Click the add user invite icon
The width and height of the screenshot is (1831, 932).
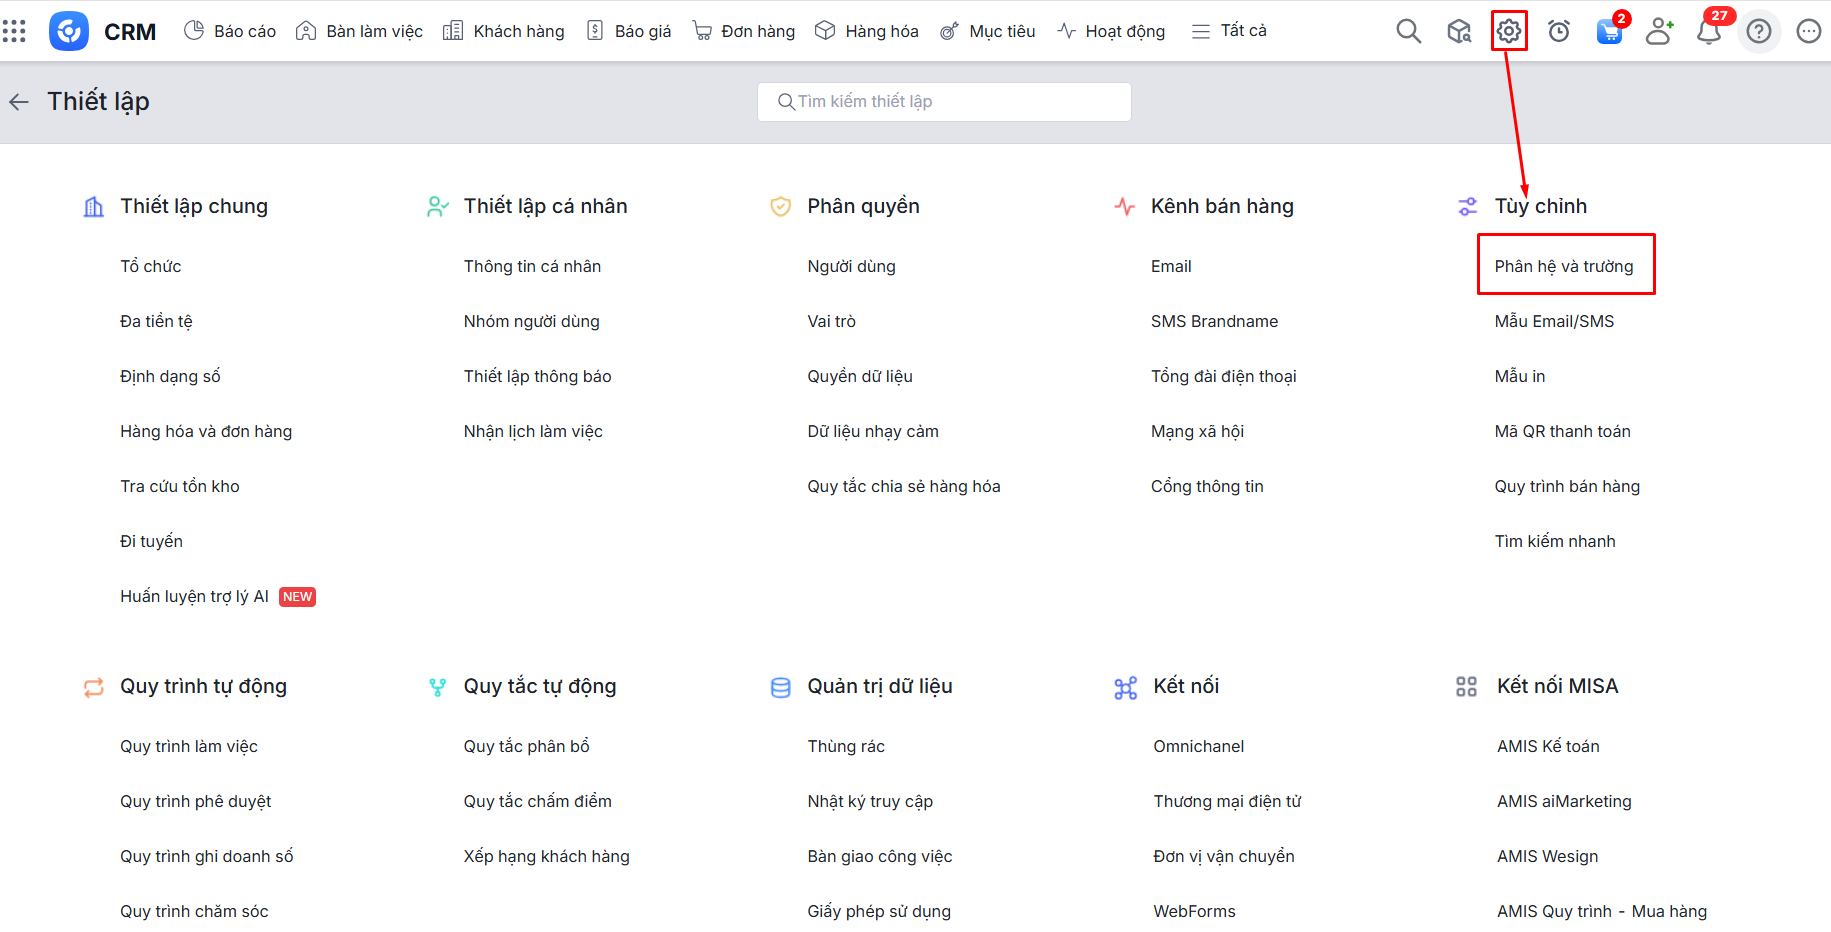[x=1659, y=31]
